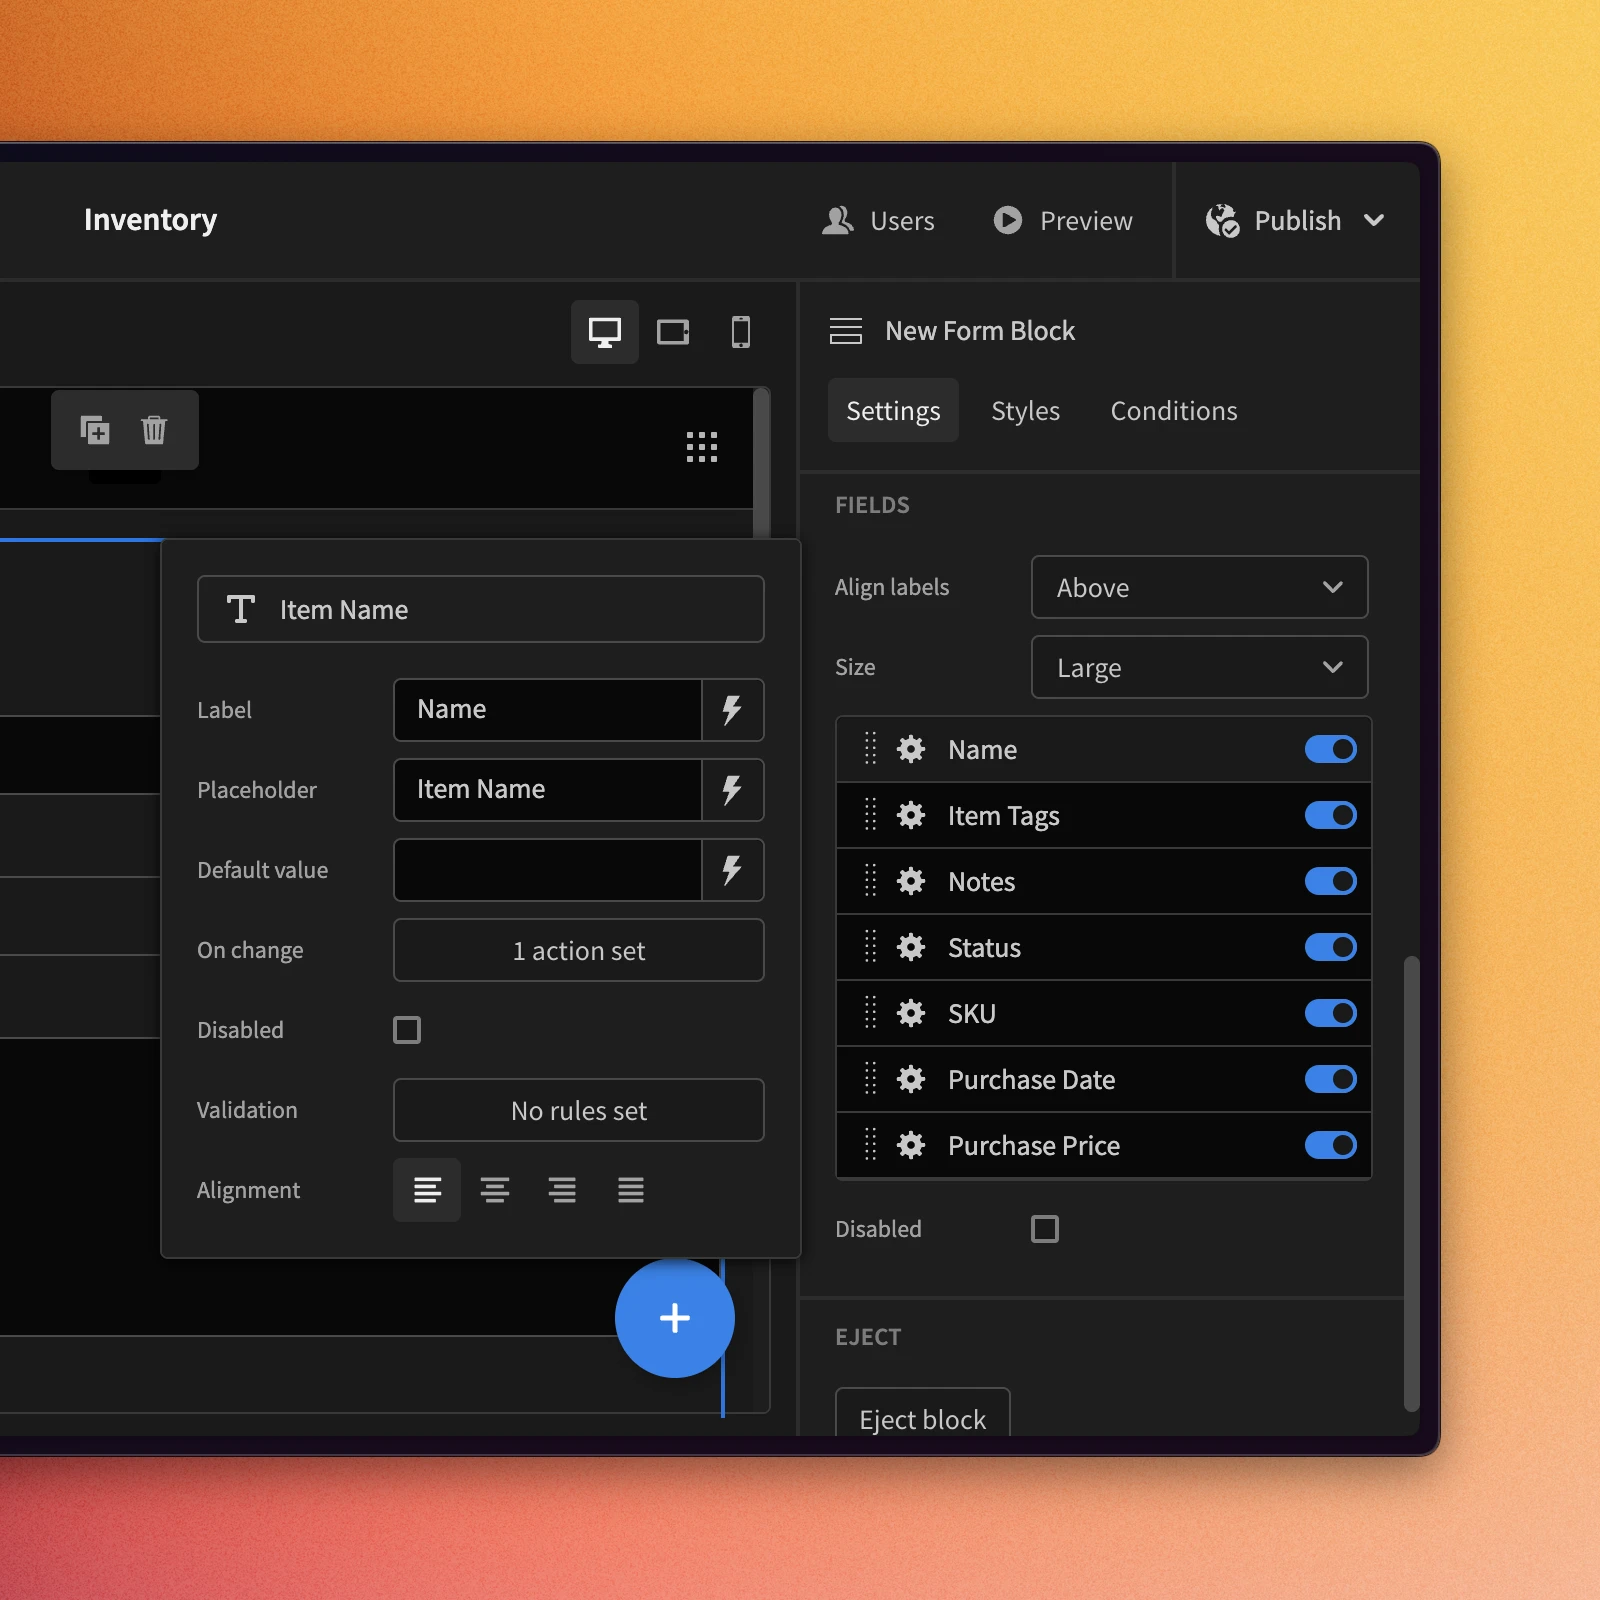Viewport: 1600px width, 1600px height.
Task: Click the empty Default value input
Action: pyautogui.click(x=548, y=870)
